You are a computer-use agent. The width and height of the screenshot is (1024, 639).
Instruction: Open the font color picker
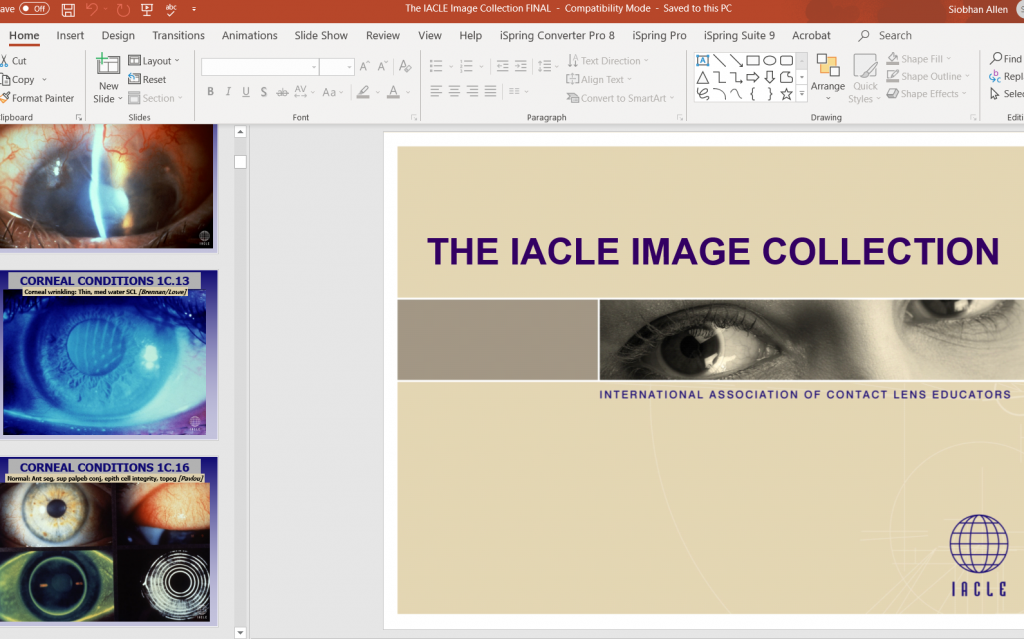tap(393, 92)
